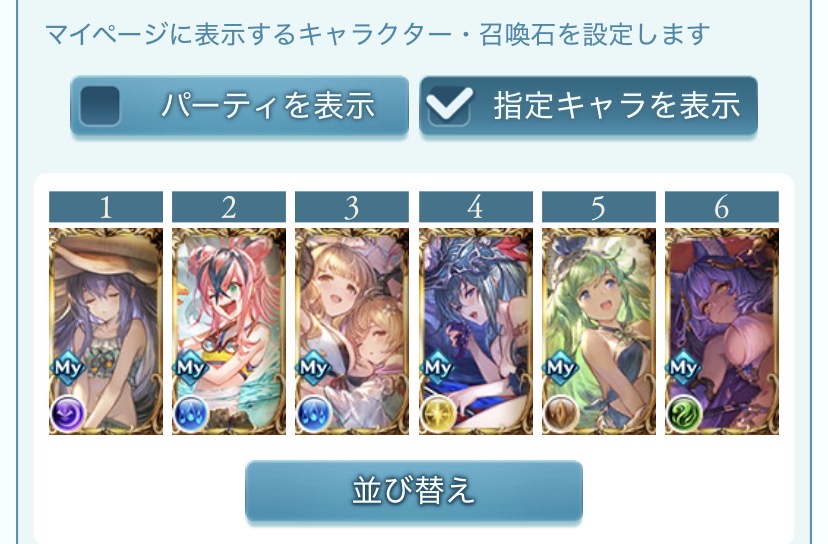The height and width of the screenshot is (544, 828).
Task: Click the 並び替え sort button
Action: [x=414, y=491]
